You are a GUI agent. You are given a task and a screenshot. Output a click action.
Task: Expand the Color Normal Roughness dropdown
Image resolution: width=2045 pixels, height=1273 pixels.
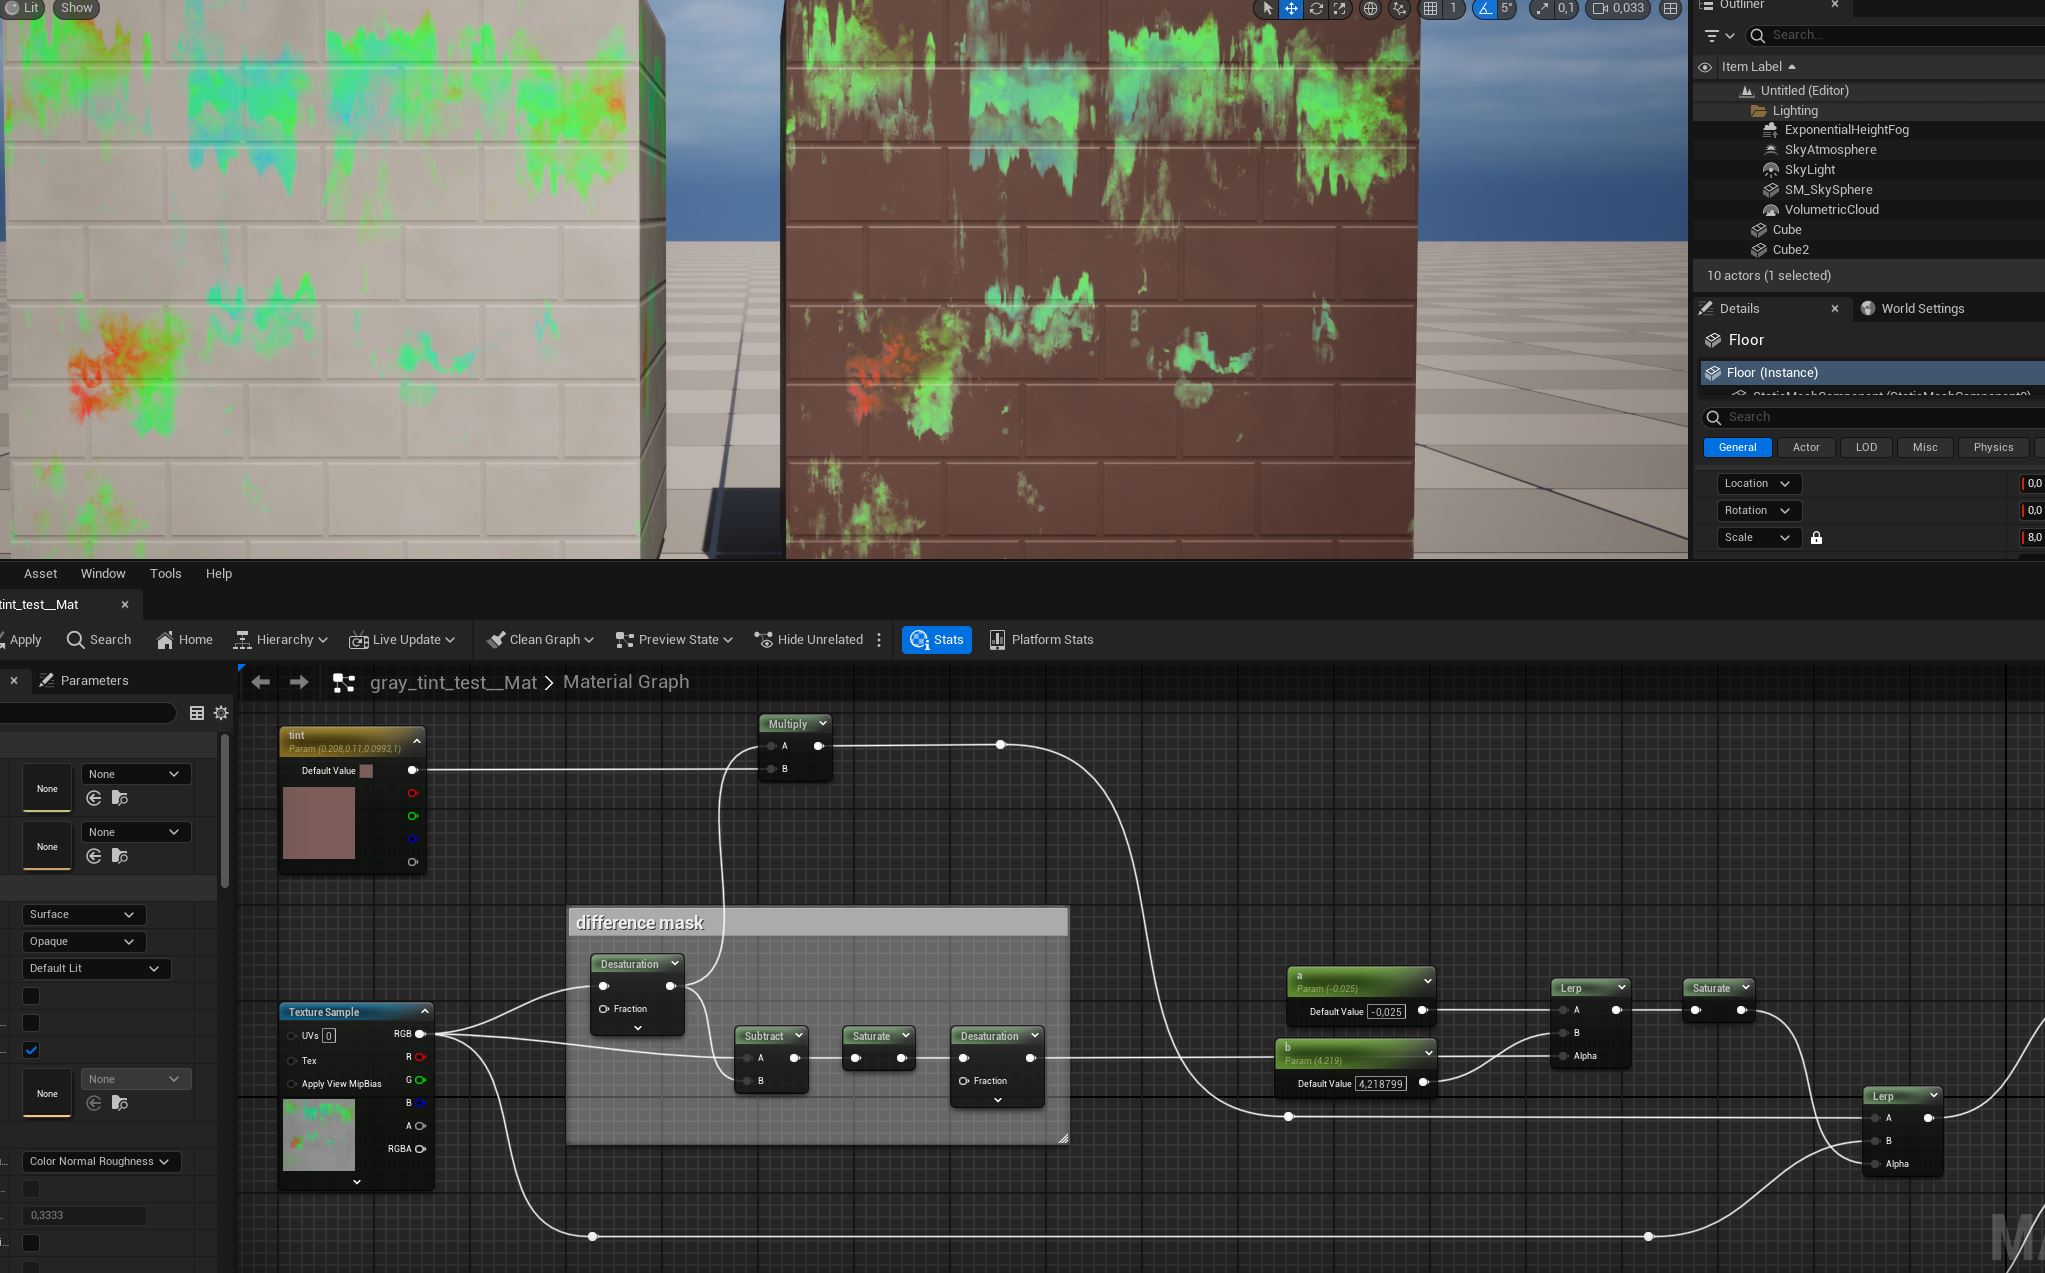tap(101, 1162)
